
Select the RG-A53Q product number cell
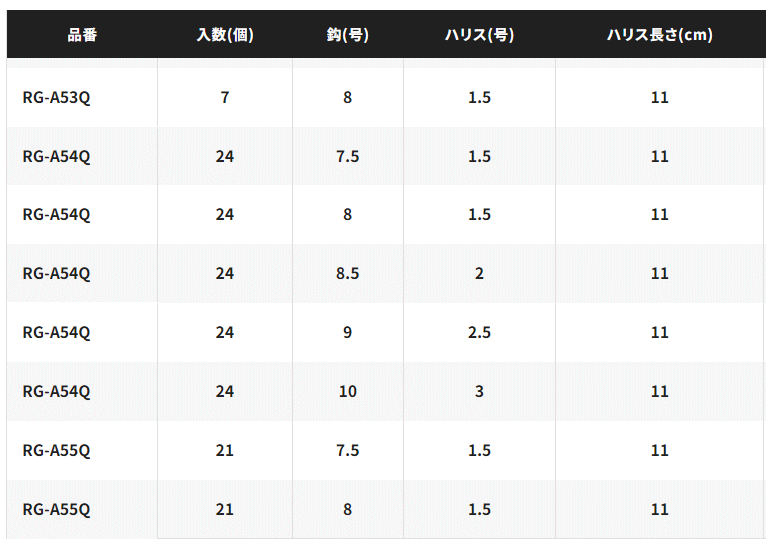pyautogui.click(x=56, y=98)
